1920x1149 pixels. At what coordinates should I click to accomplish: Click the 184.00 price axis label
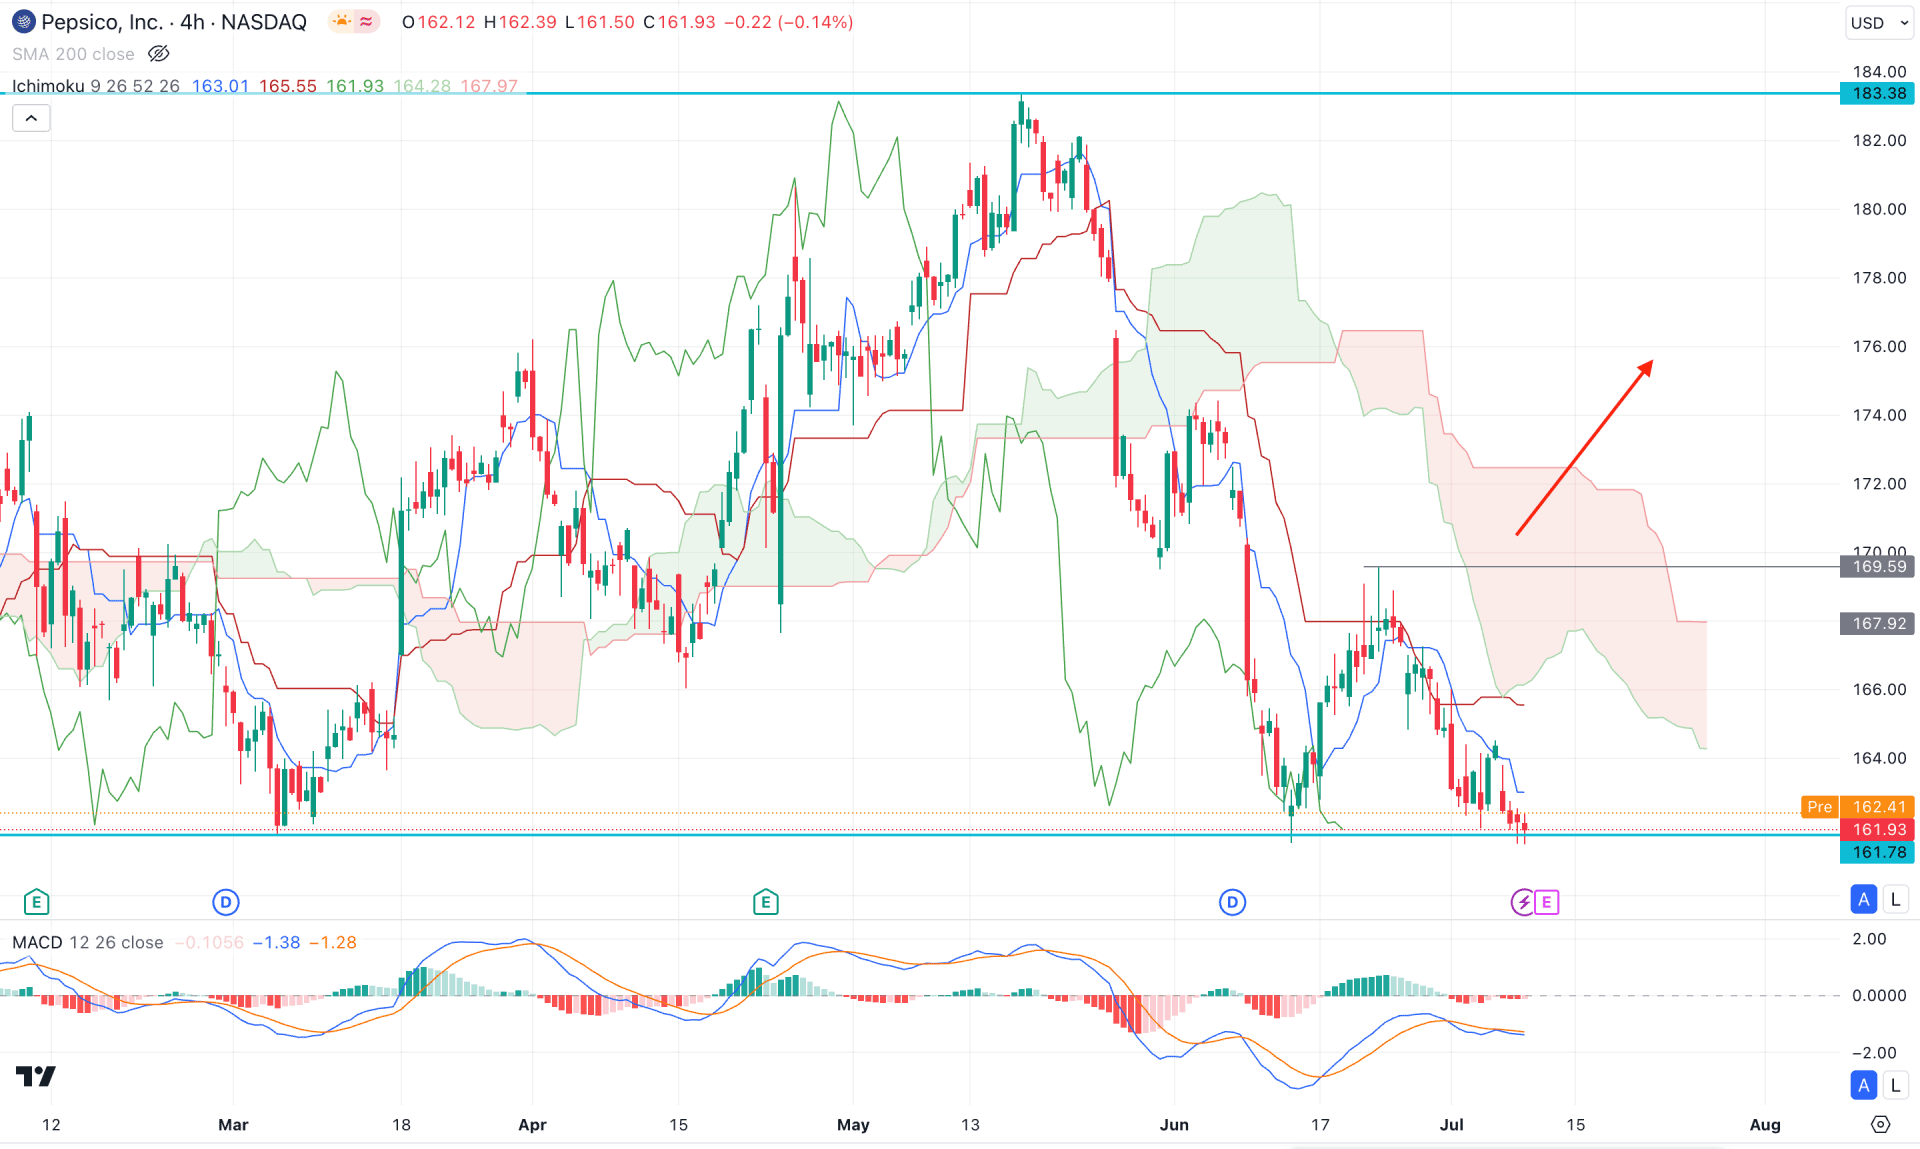click(x=1879, y=71)
